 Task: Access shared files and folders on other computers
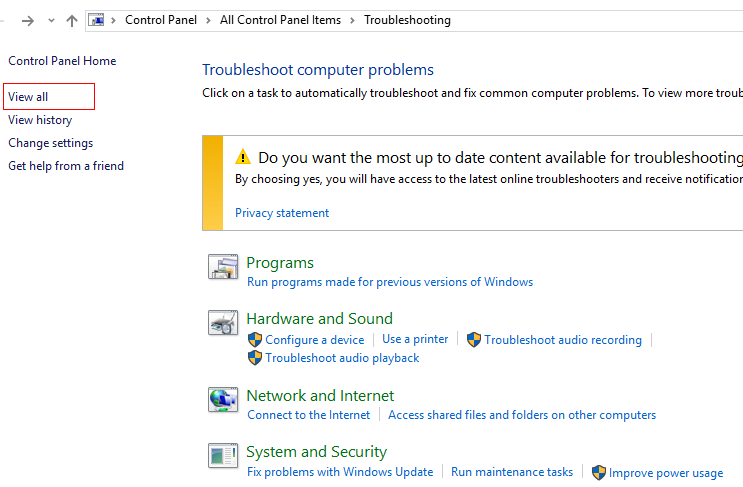pos(522,415)
